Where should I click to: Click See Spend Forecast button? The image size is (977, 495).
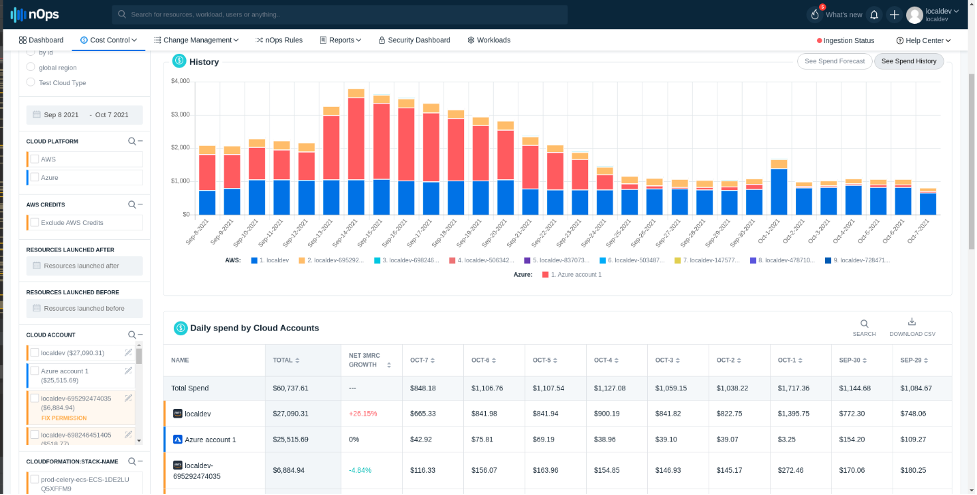tap(834, 61)
